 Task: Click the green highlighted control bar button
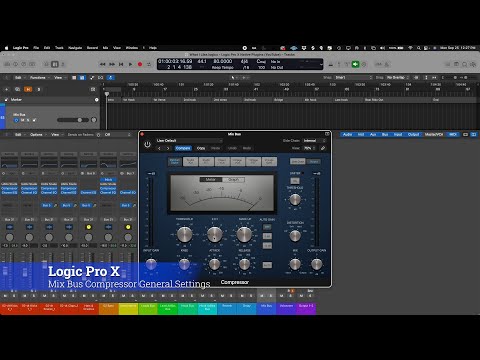point(355,64)
